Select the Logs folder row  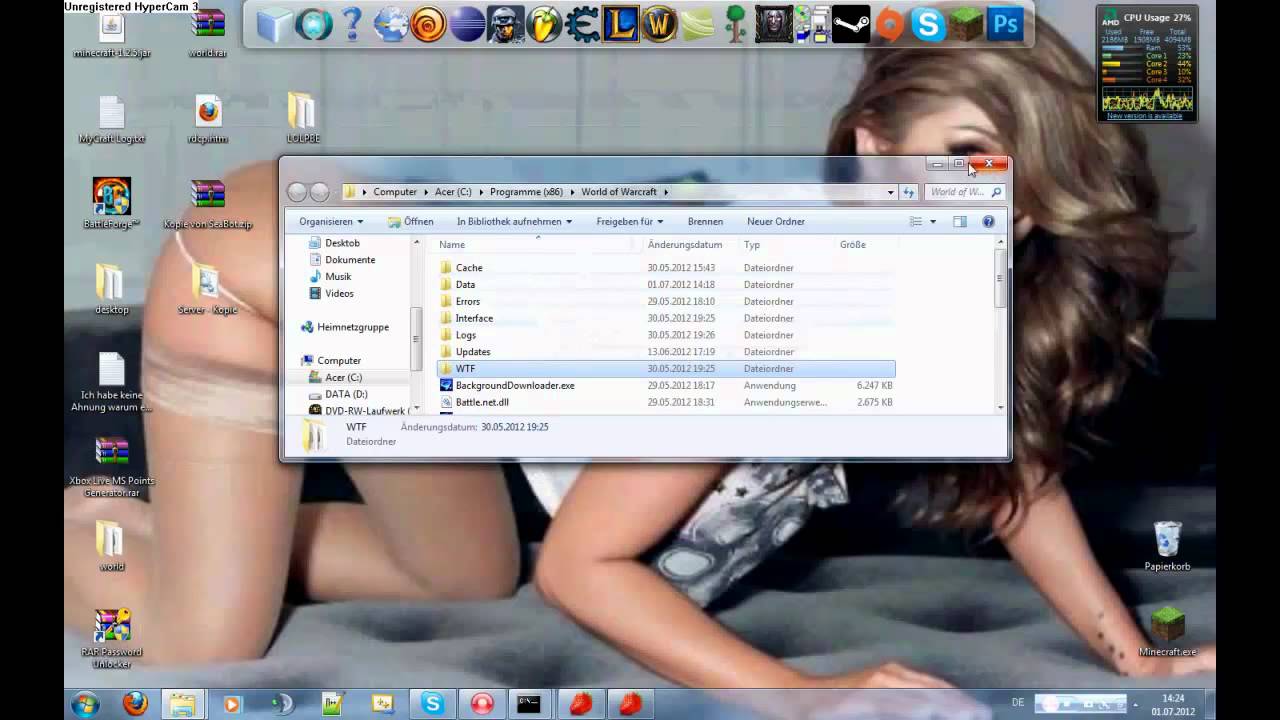point(665,335)
